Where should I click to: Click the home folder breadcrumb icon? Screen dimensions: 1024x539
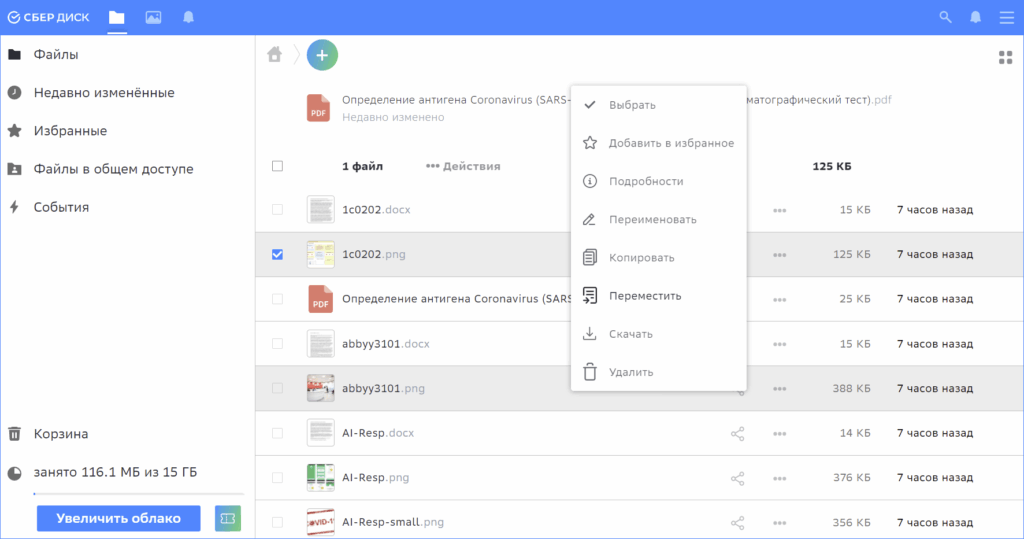pos(274,55)
